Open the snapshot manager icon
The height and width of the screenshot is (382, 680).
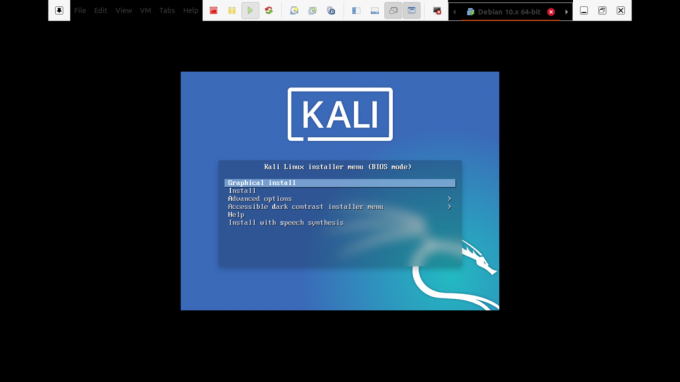331,10
